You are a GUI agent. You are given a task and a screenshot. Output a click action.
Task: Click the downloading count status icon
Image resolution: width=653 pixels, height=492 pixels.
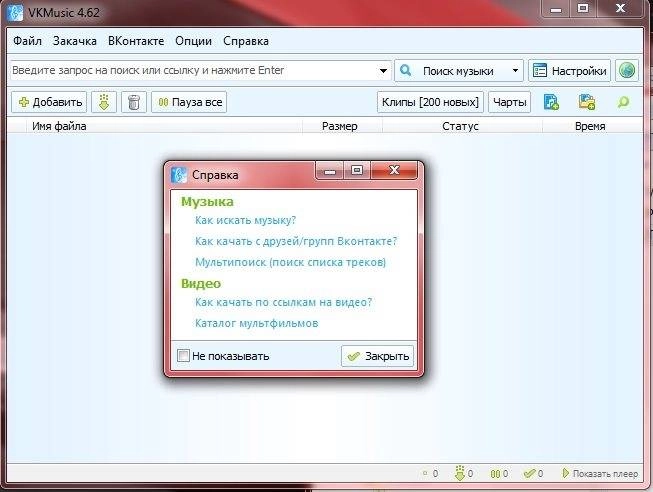(x=459, y=474)
